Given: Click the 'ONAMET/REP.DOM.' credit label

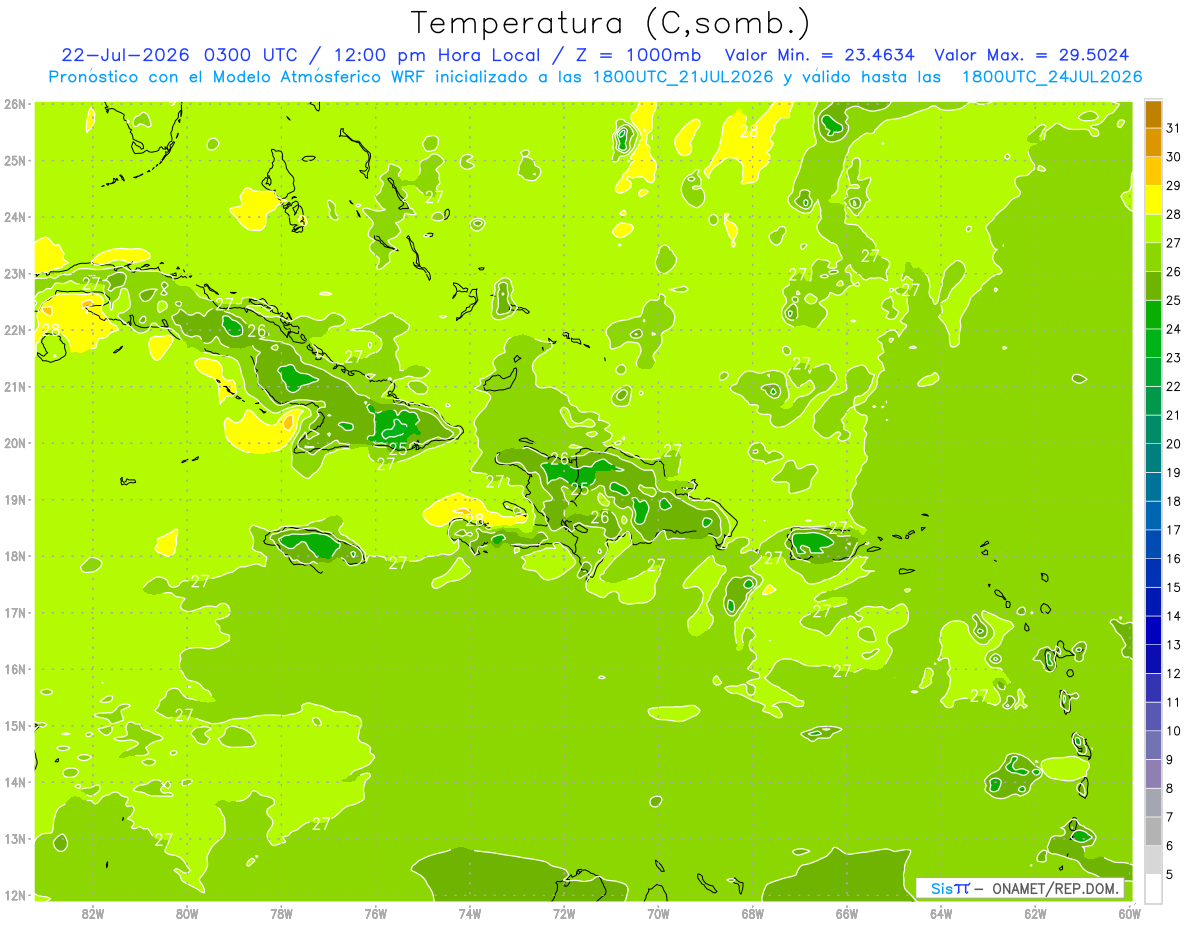Looking at the screenshot, I should 1056,888.
